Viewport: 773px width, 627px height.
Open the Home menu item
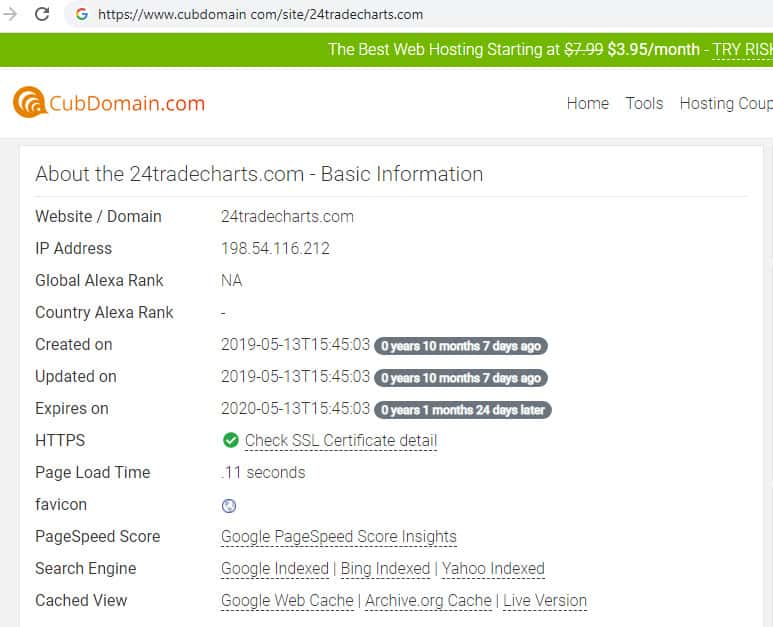pos(588,104)
